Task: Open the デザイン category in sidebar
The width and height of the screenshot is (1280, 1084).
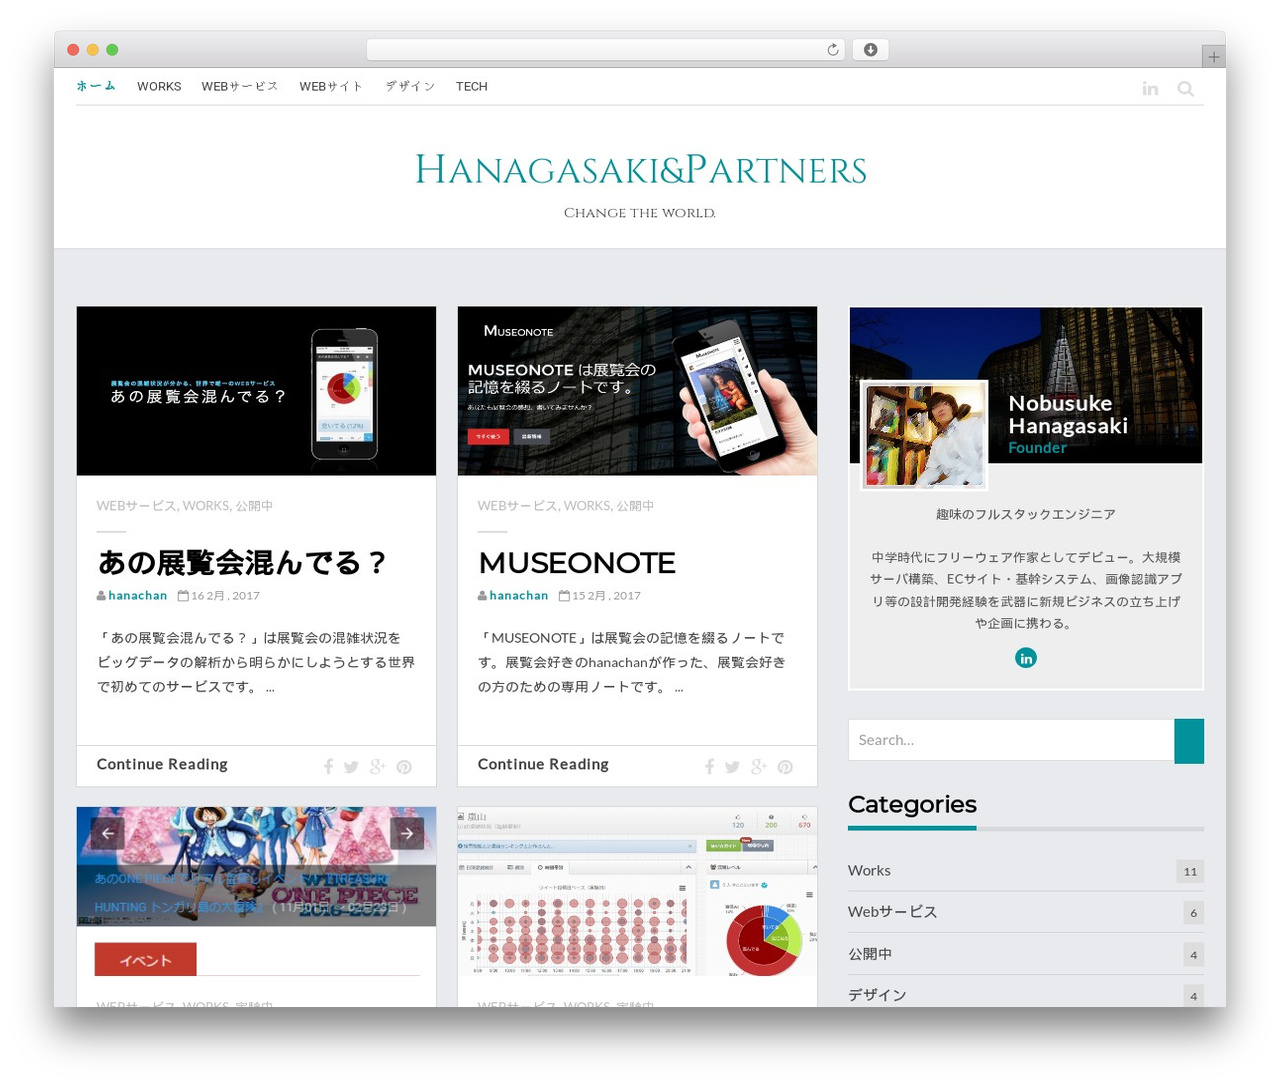Action: pos(877,995)
